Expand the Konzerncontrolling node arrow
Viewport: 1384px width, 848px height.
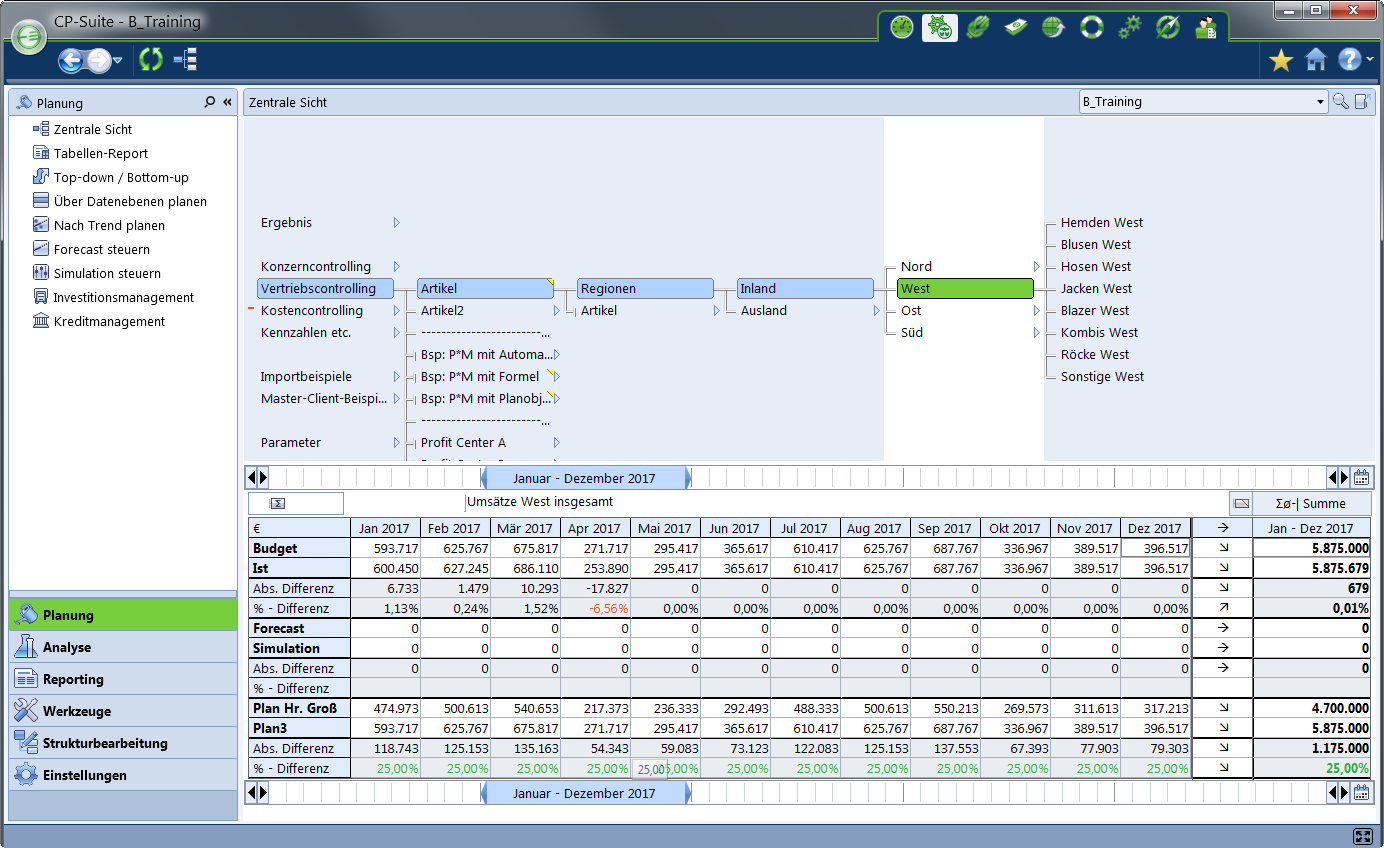tap(396, 267)
